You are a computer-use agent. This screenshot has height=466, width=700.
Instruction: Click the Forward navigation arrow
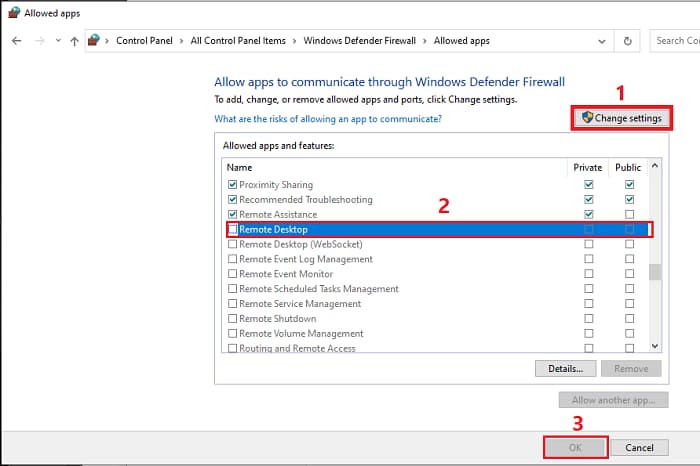pyautogui.click(x=40, y=41)
